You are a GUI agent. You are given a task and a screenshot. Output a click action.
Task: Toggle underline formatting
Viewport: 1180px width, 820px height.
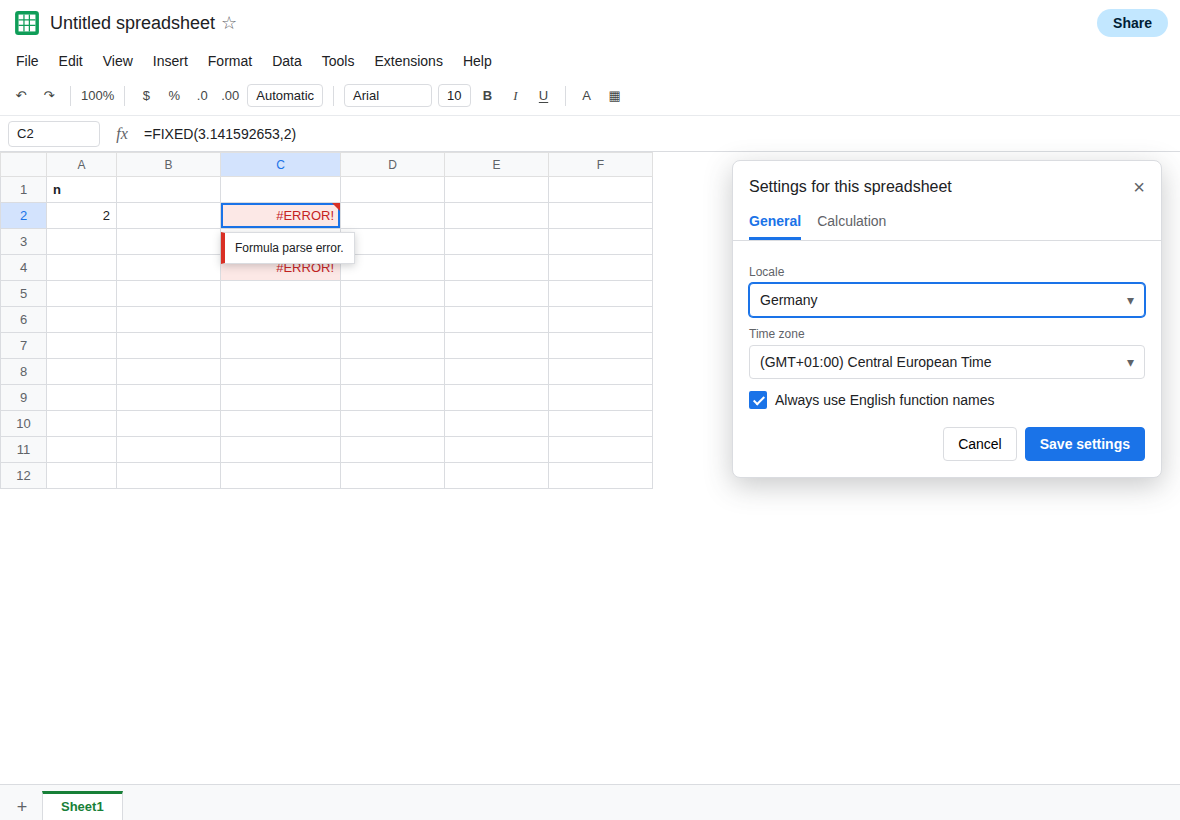pyautogui.click(x=543, y=96)
